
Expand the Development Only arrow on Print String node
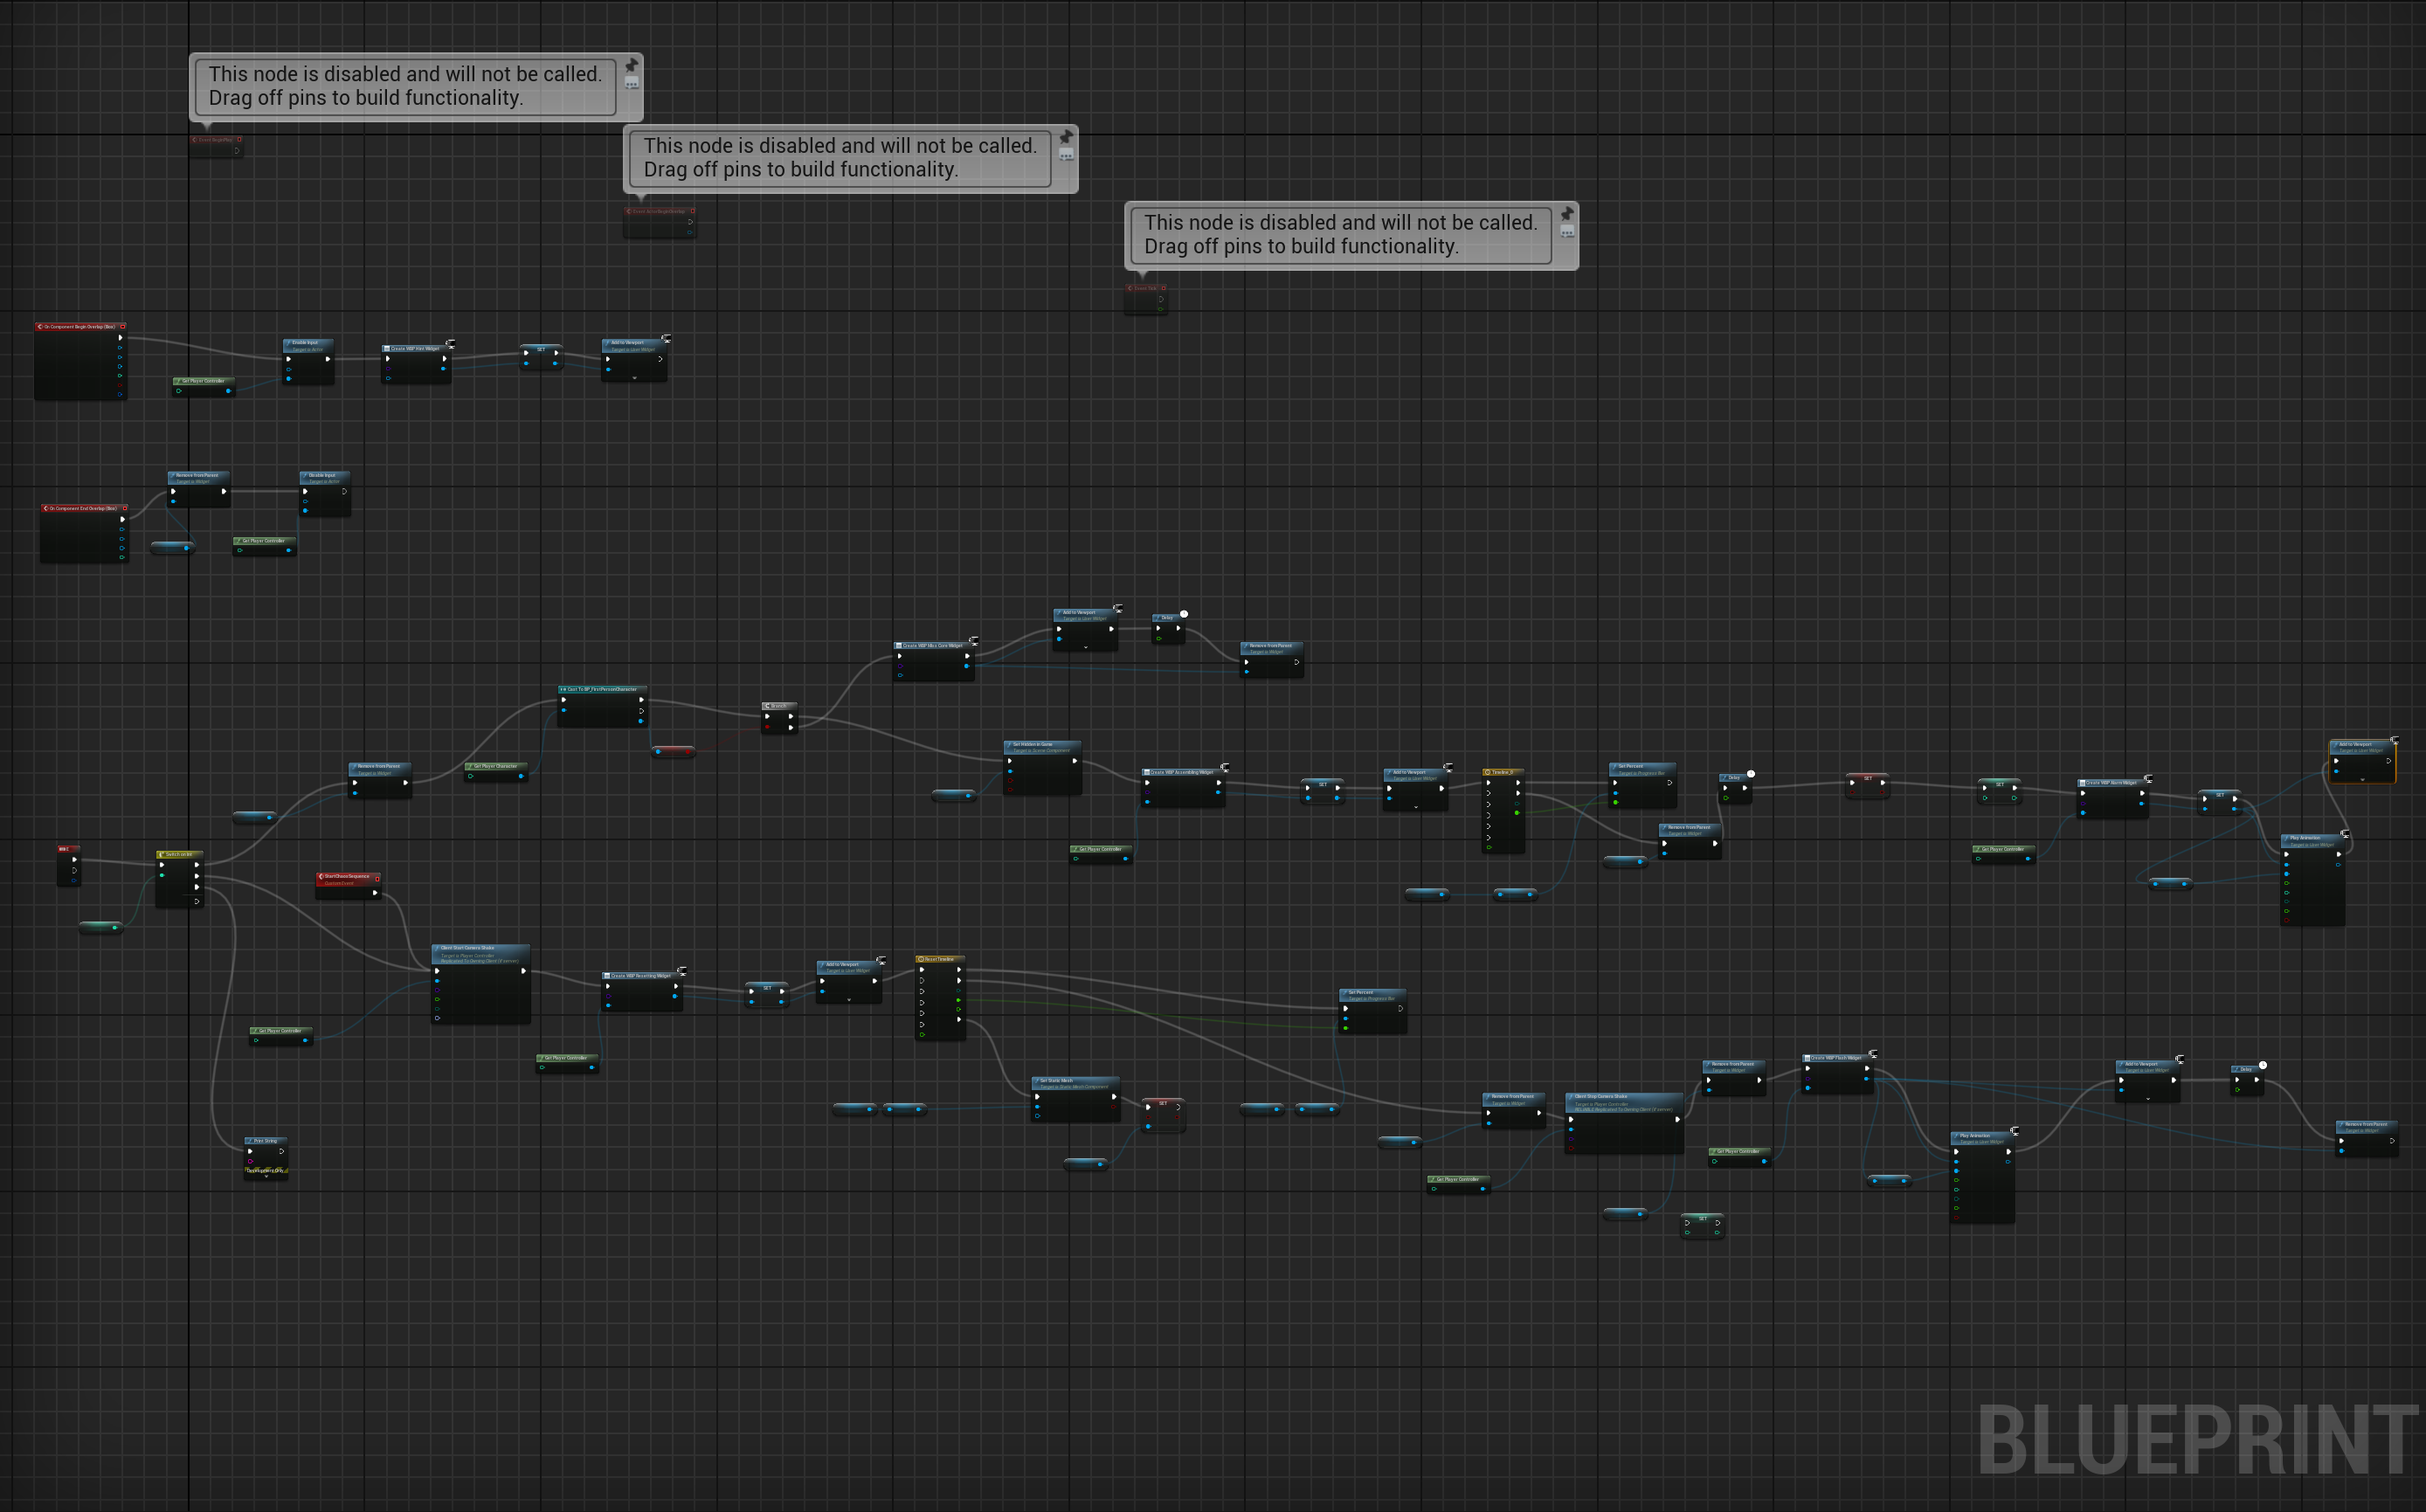[x=267, y=1177]
